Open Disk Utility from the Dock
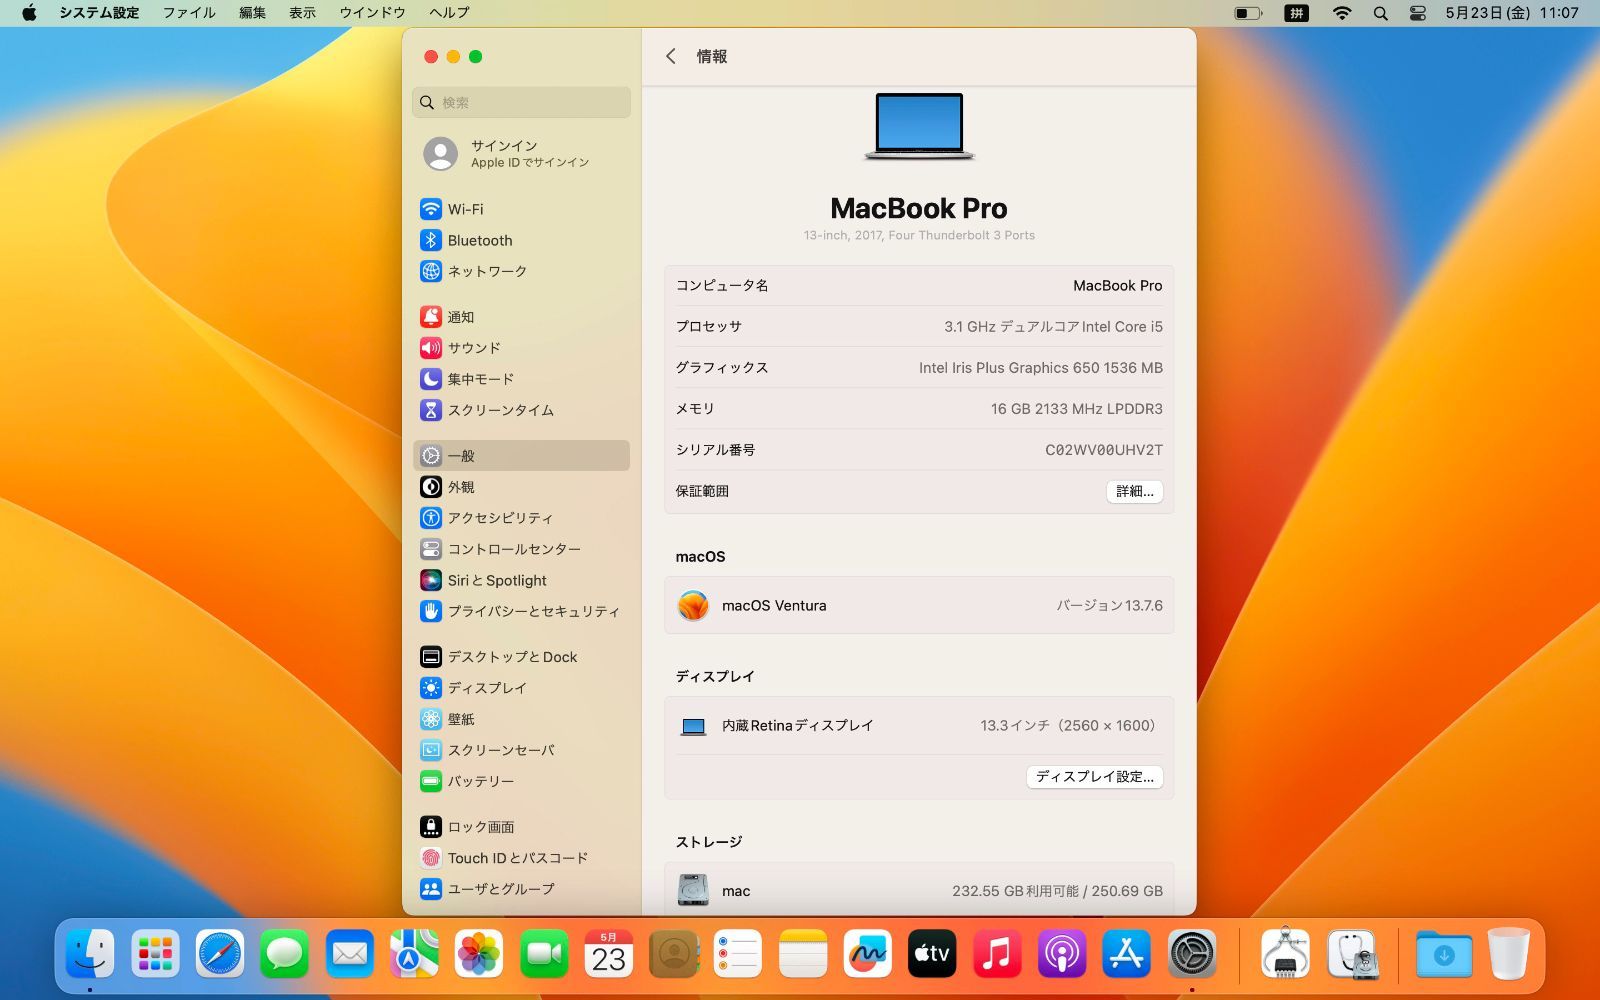Viewport: 1600px width, 1000px height. click(1353, 954)
